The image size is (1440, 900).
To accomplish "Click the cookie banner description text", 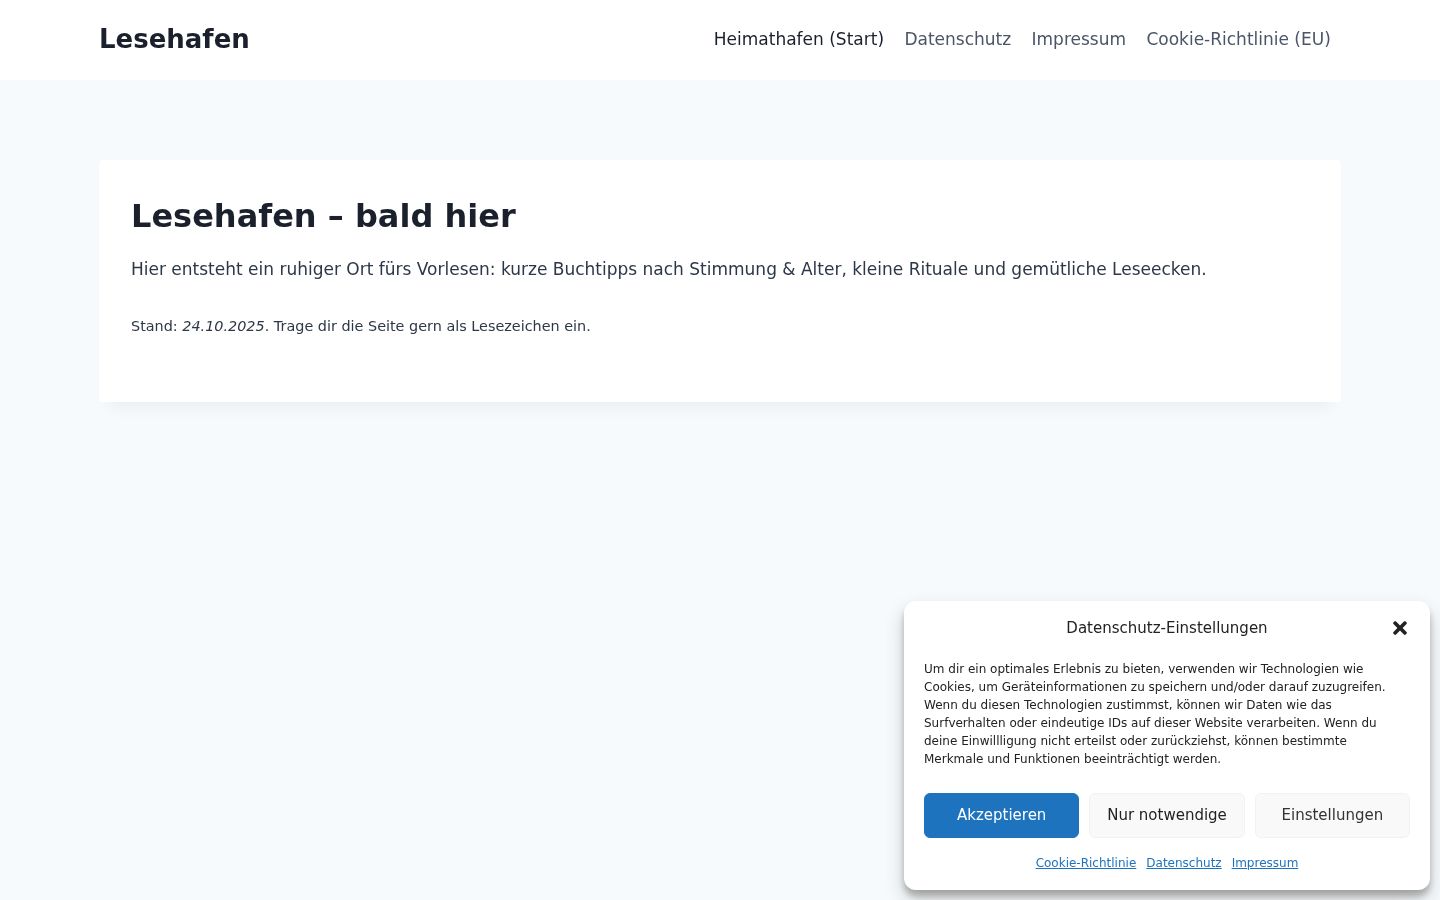I will pyautogui.click(x=1155, y=714).
